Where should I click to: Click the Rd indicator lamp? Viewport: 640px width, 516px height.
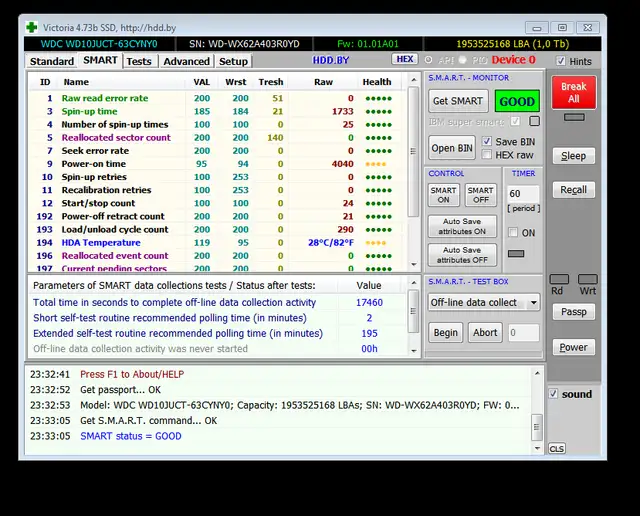(x=559, y=279)
